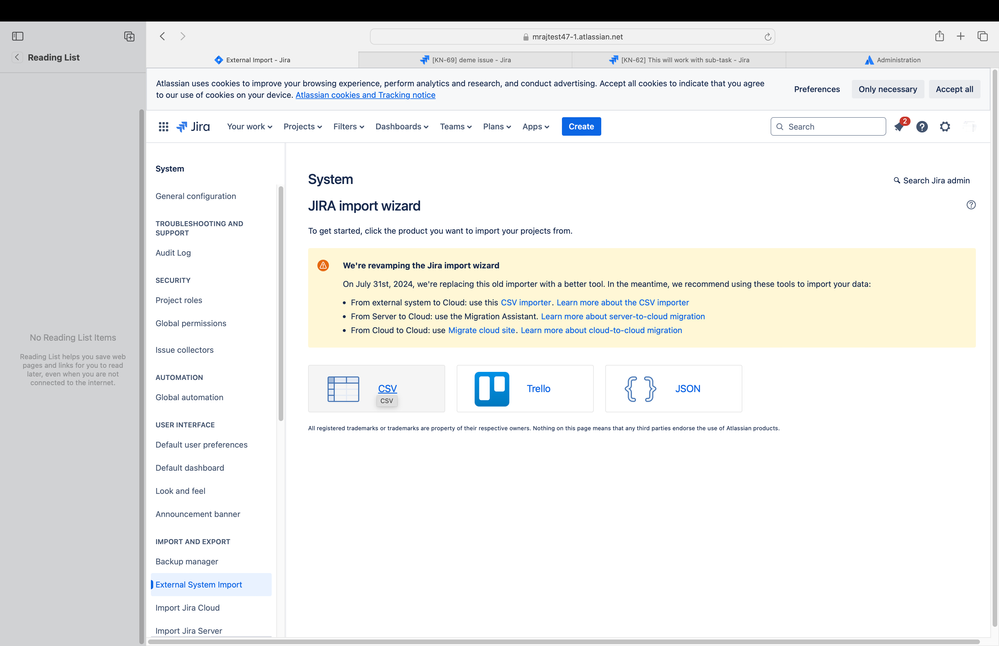Screen dimensions: 999x646
Task: Click the back chevron next to Reading List
Action: pyautogui.click(x=17, y=57)
